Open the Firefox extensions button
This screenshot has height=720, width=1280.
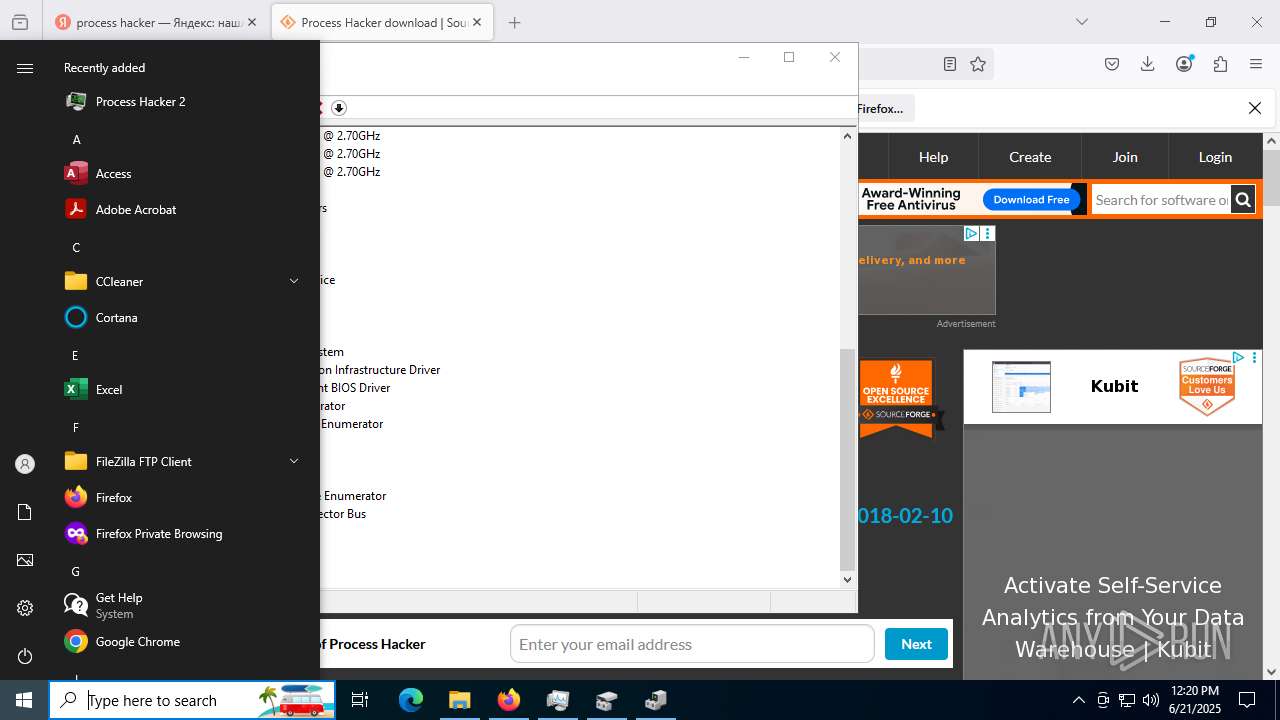pyautogui.click(x=1220, y=64)
